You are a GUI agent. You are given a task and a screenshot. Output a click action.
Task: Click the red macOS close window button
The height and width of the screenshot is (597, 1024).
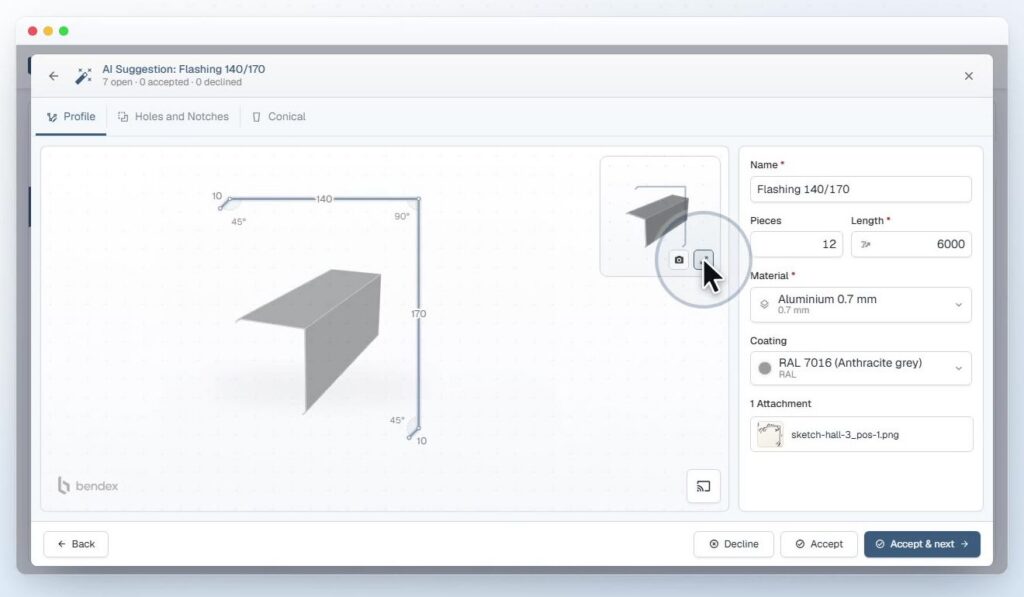coord(33,31)
